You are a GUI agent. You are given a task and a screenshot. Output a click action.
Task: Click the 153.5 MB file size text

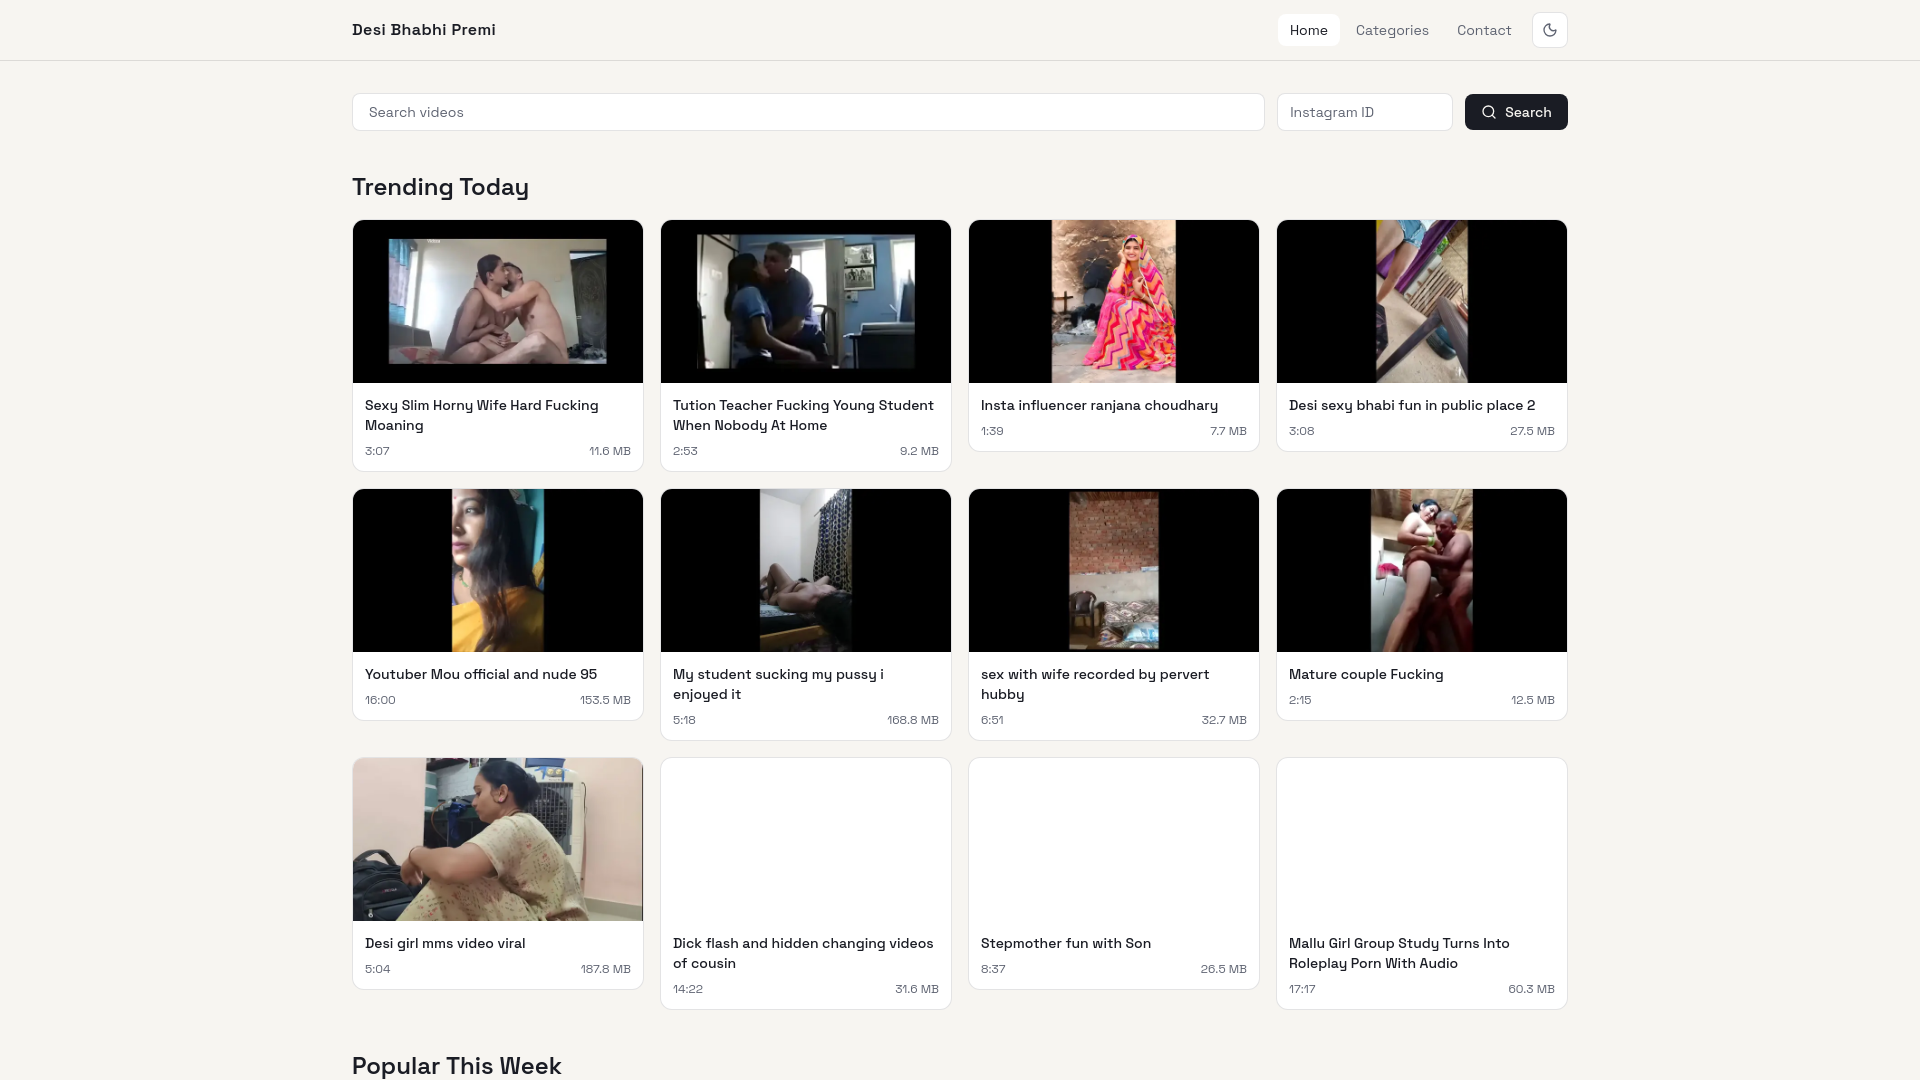[x=605, y=700]
